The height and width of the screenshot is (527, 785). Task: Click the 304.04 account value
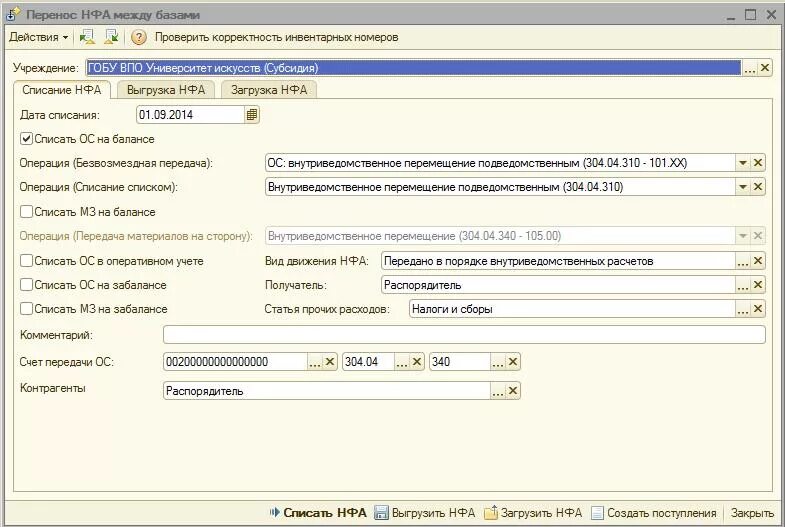[368, 362]
